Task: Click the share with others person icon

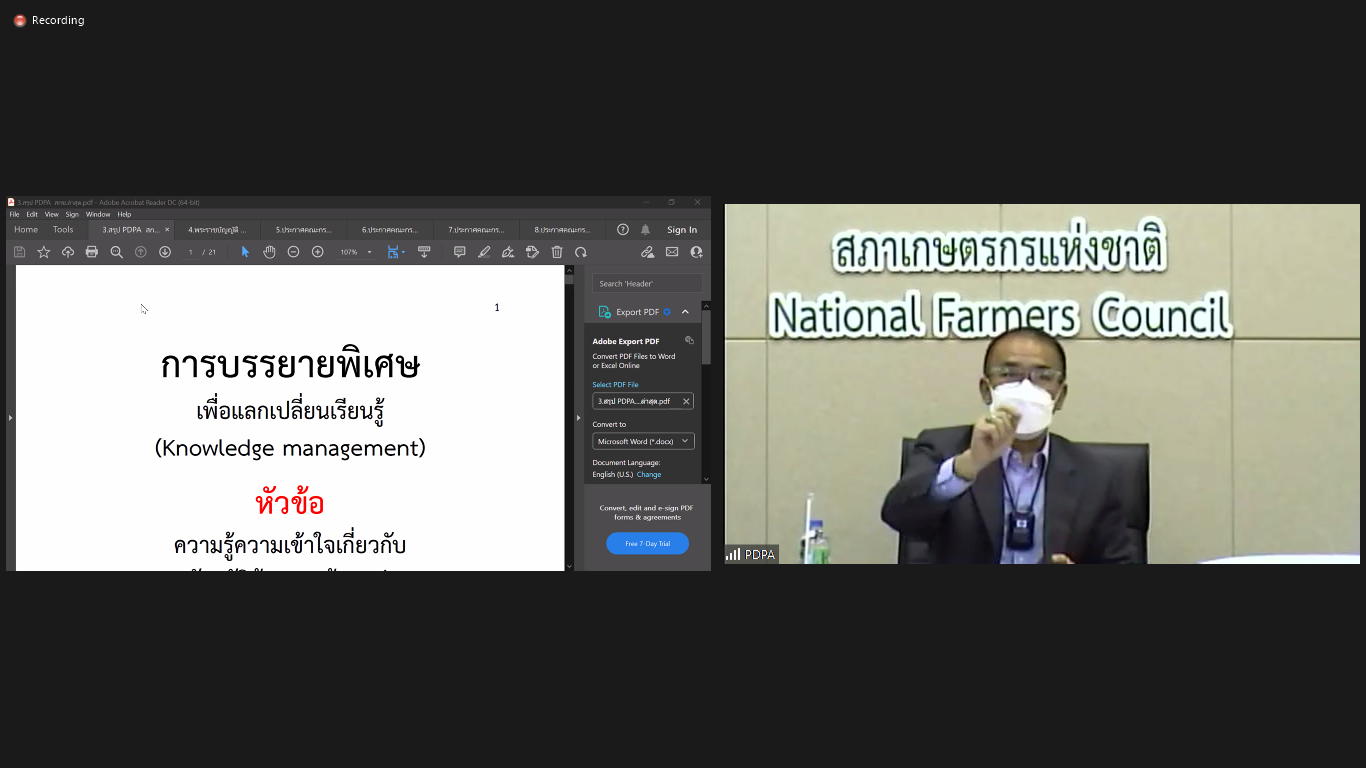Action: tap(696, 252)
